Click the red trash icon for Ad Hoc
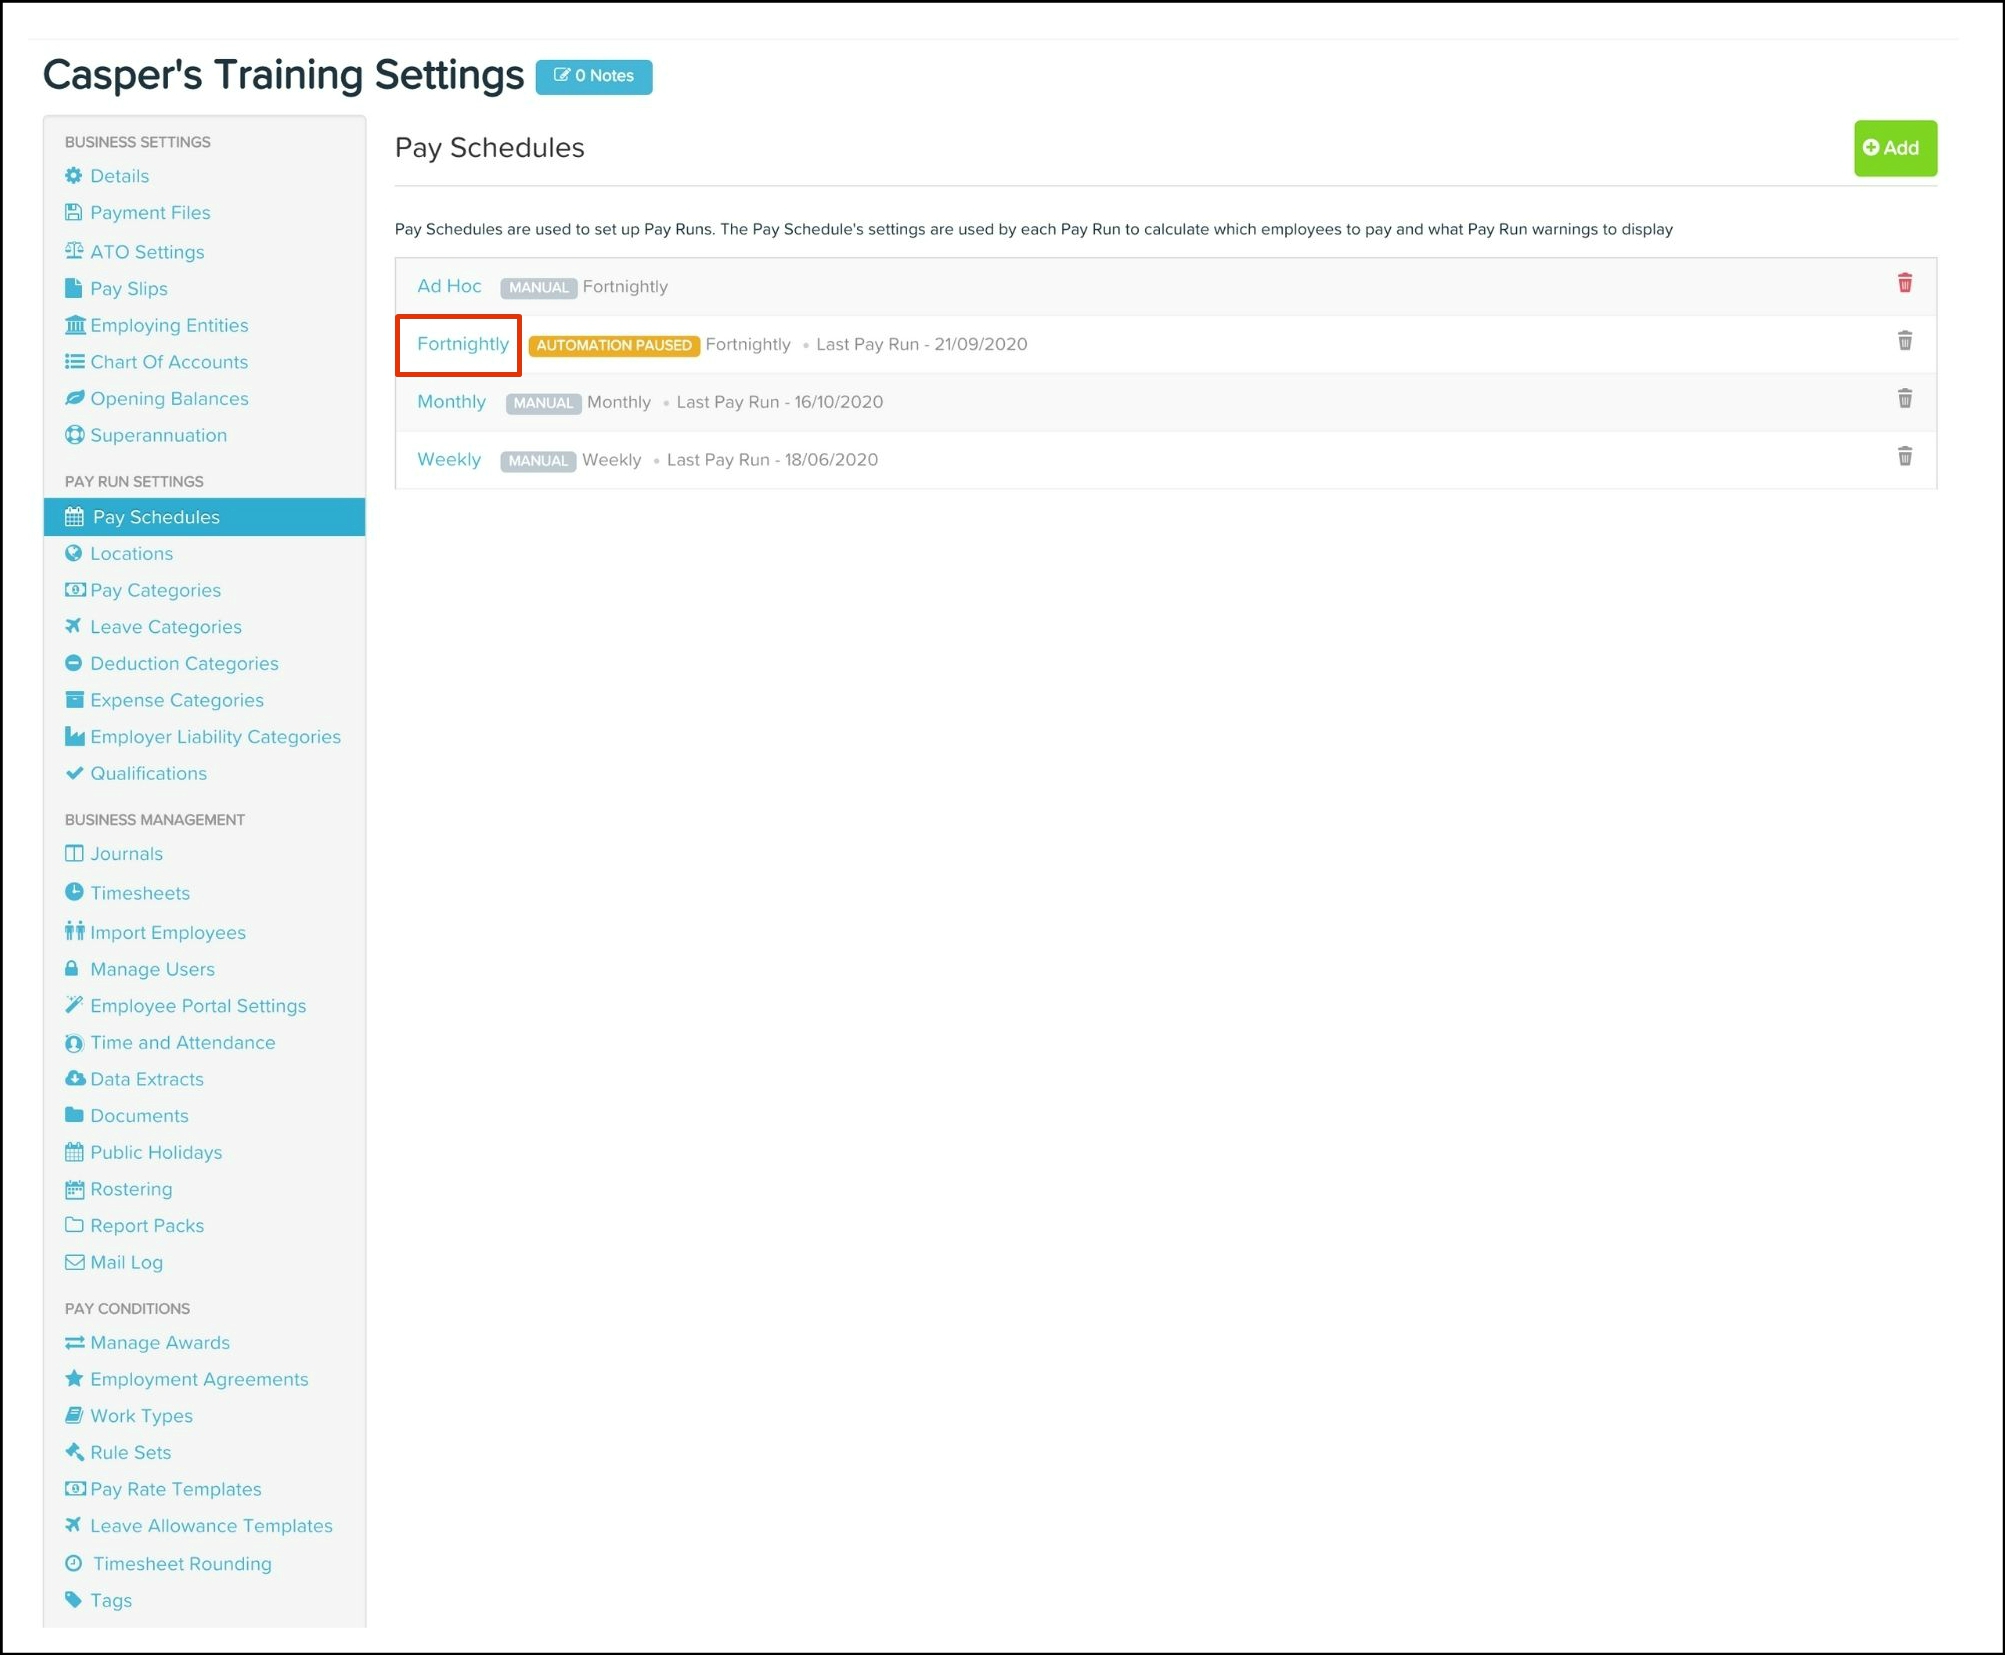 pos(1904,284)
